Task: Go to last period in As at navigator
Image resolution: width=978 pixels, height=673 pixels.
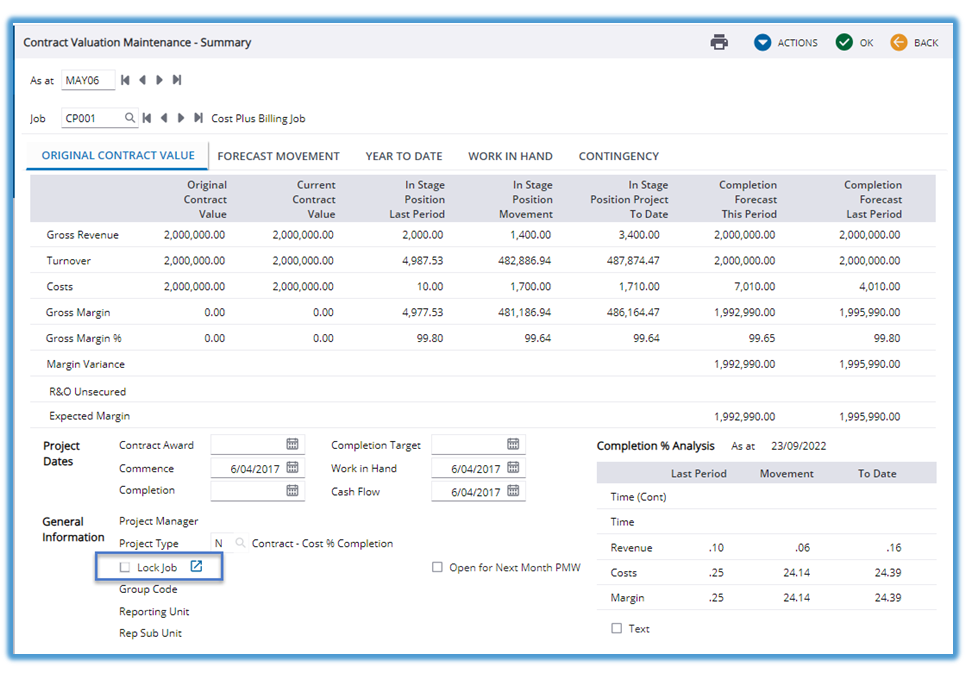Action: [x=177, y=80]
